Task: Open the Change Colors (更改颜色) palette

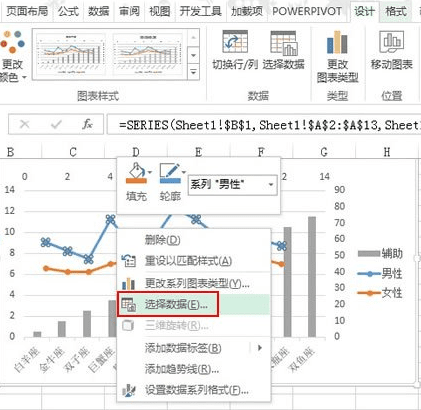Action: (13, 57)
